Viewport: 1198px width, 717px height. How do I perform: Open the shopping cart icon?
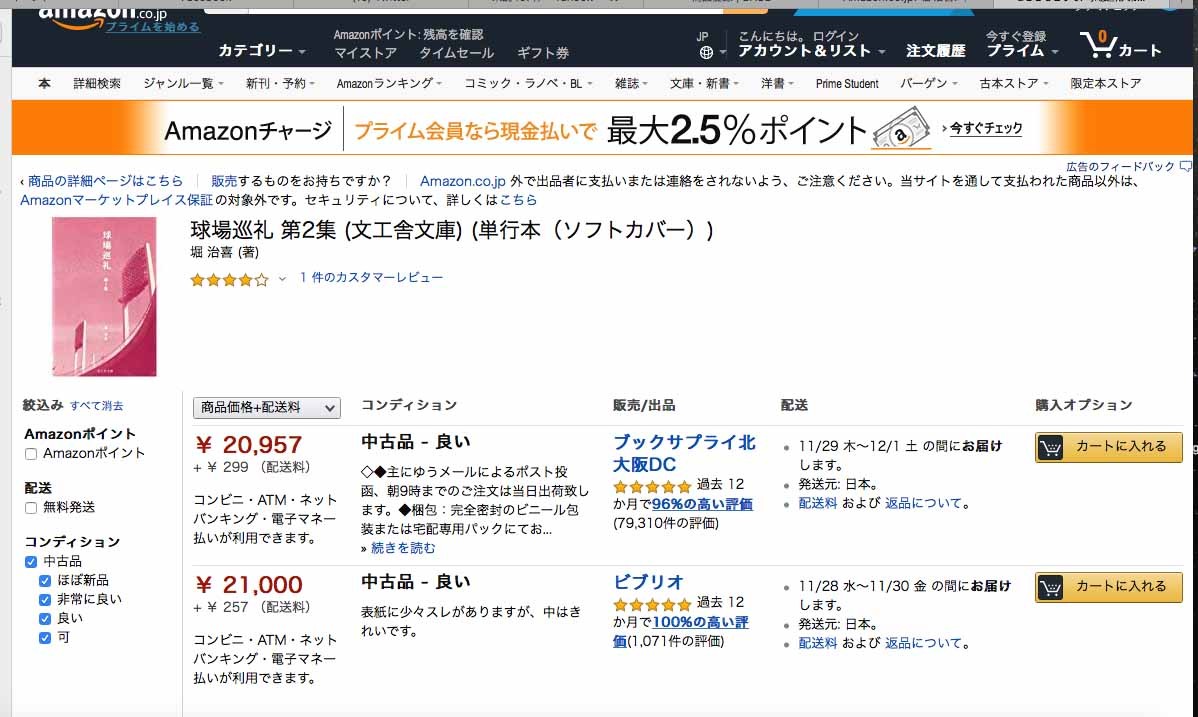click(1099, 44)
